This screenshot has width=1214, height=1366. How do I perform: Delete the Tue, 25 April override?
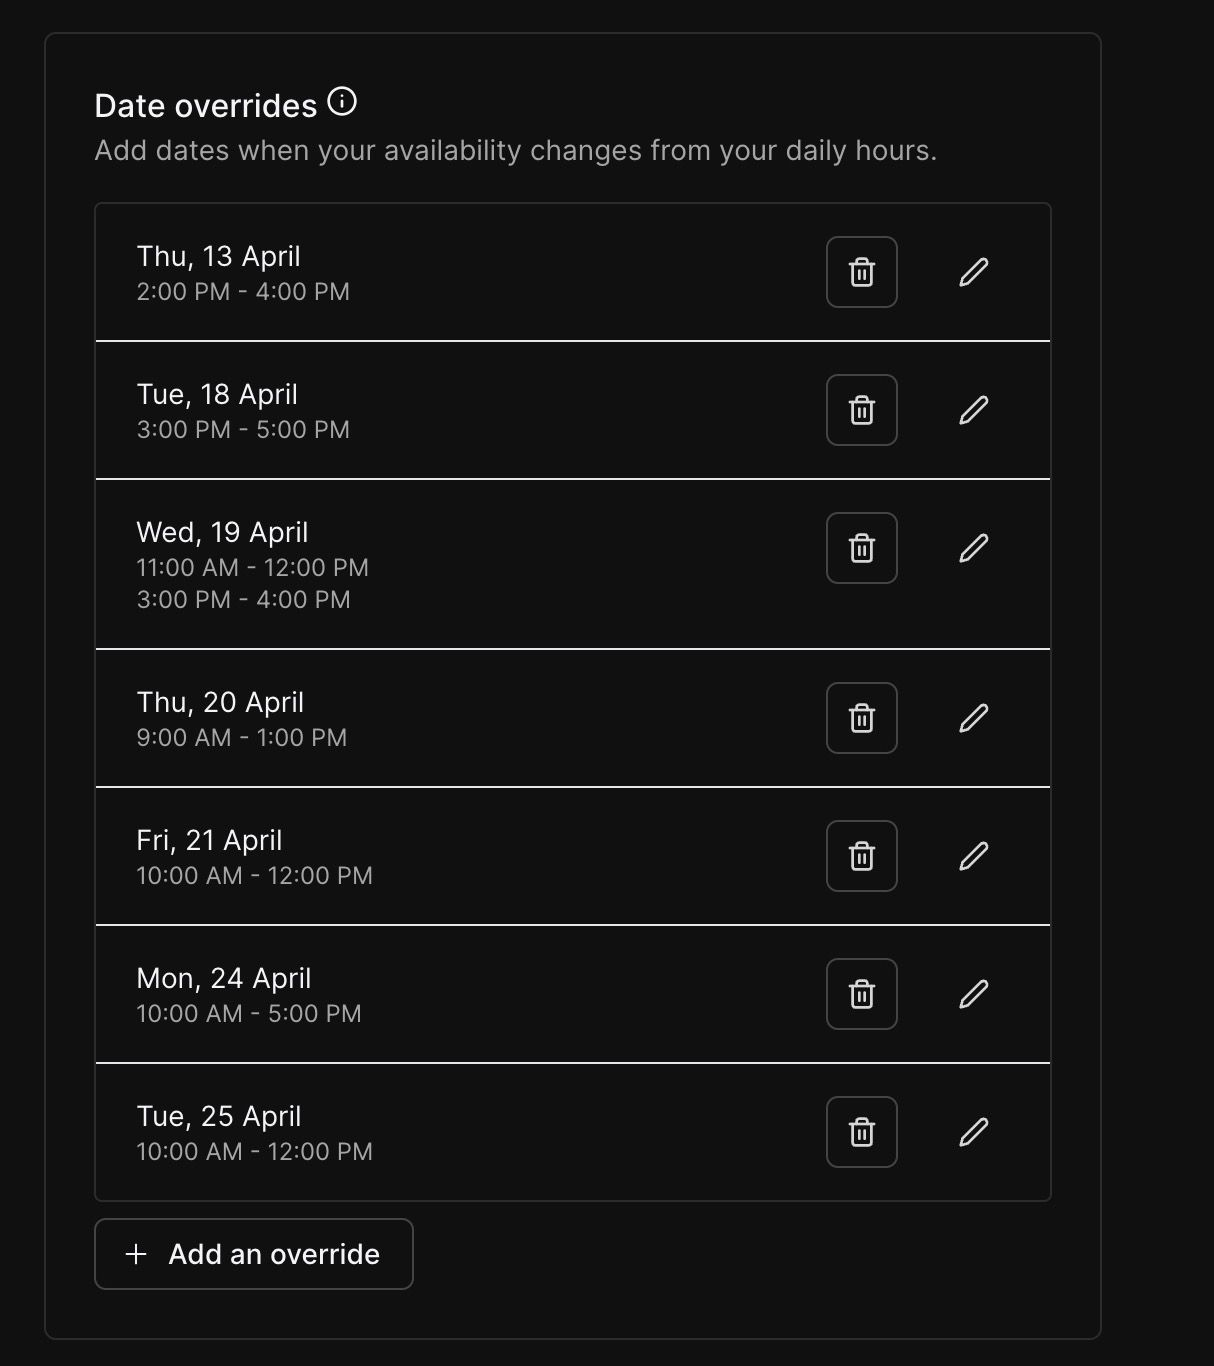[861, 1131]
